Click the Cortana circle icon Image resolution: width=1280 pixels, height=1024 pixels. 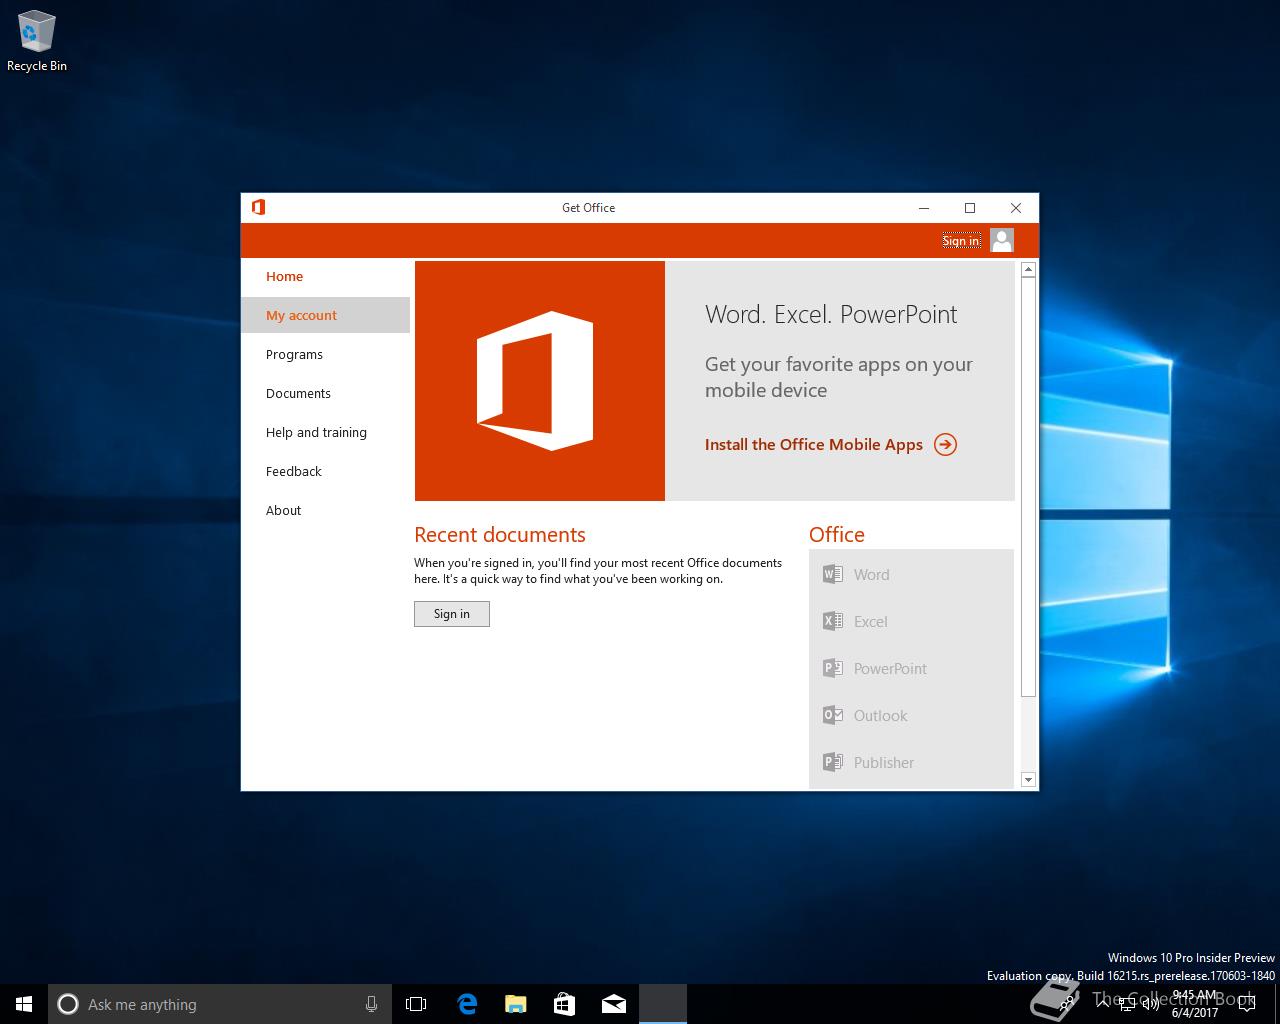pos(68,1004)
